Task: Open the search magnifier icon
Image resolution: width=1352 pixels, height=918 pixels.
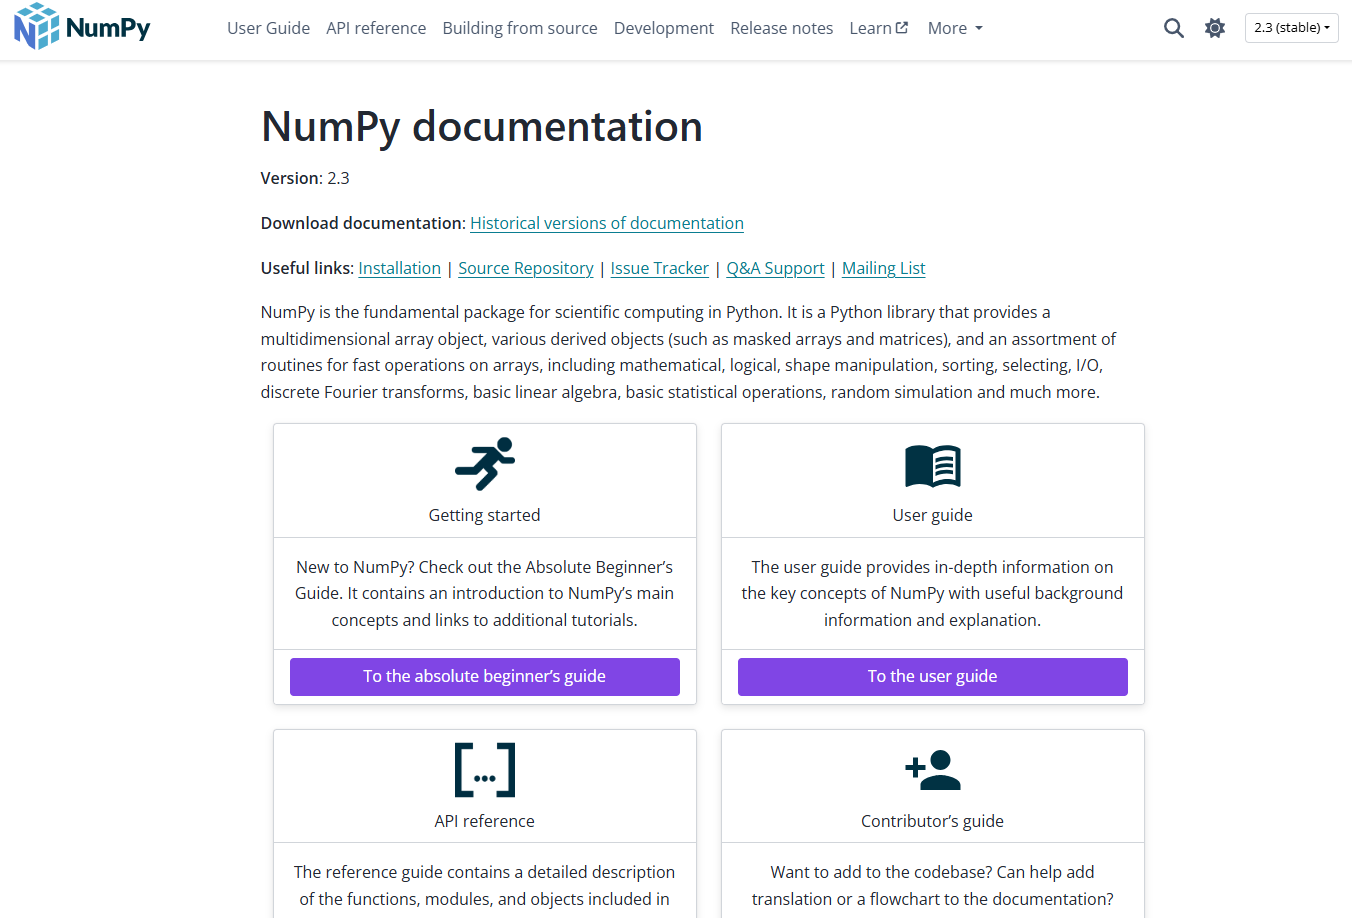Action: pyautogui.click(x=1174, y=28)
